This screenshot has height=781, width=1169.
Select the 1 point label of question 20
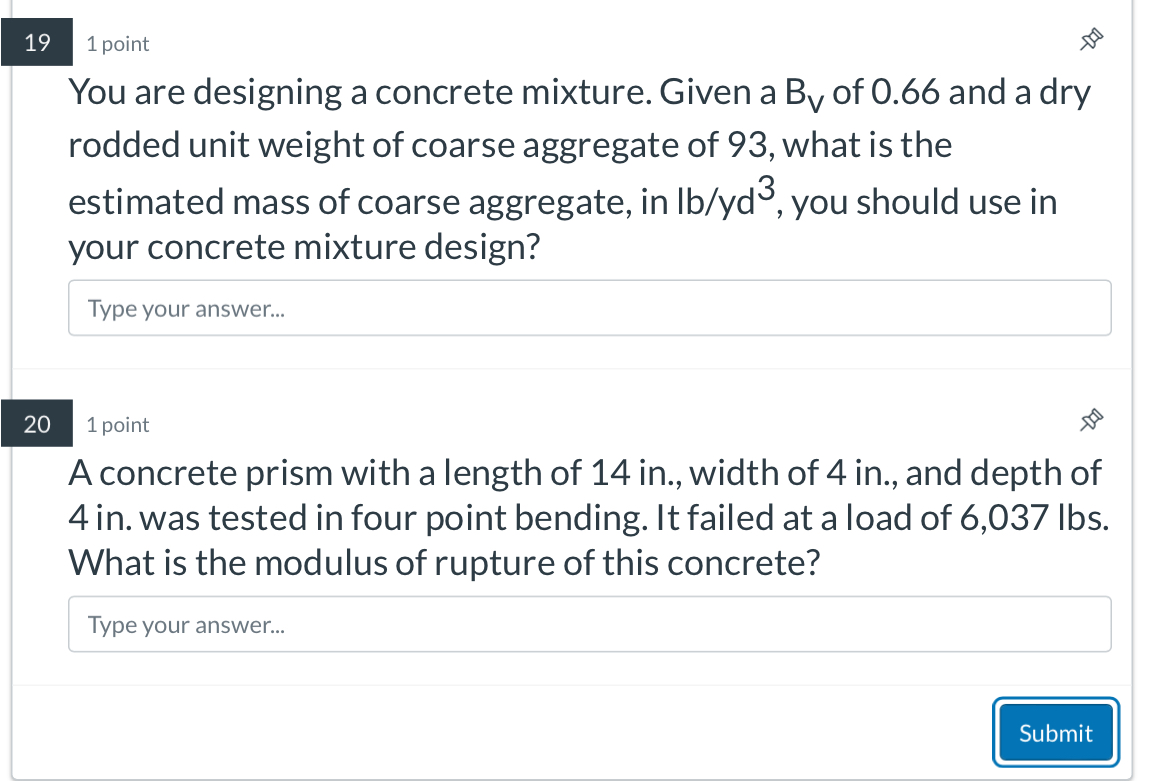point(117,425)
